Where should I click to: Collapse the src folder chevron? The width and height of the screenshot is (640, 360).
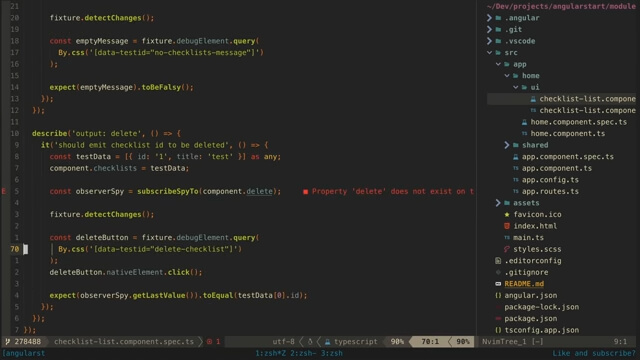pyautogui.click(x=489, y=53)
